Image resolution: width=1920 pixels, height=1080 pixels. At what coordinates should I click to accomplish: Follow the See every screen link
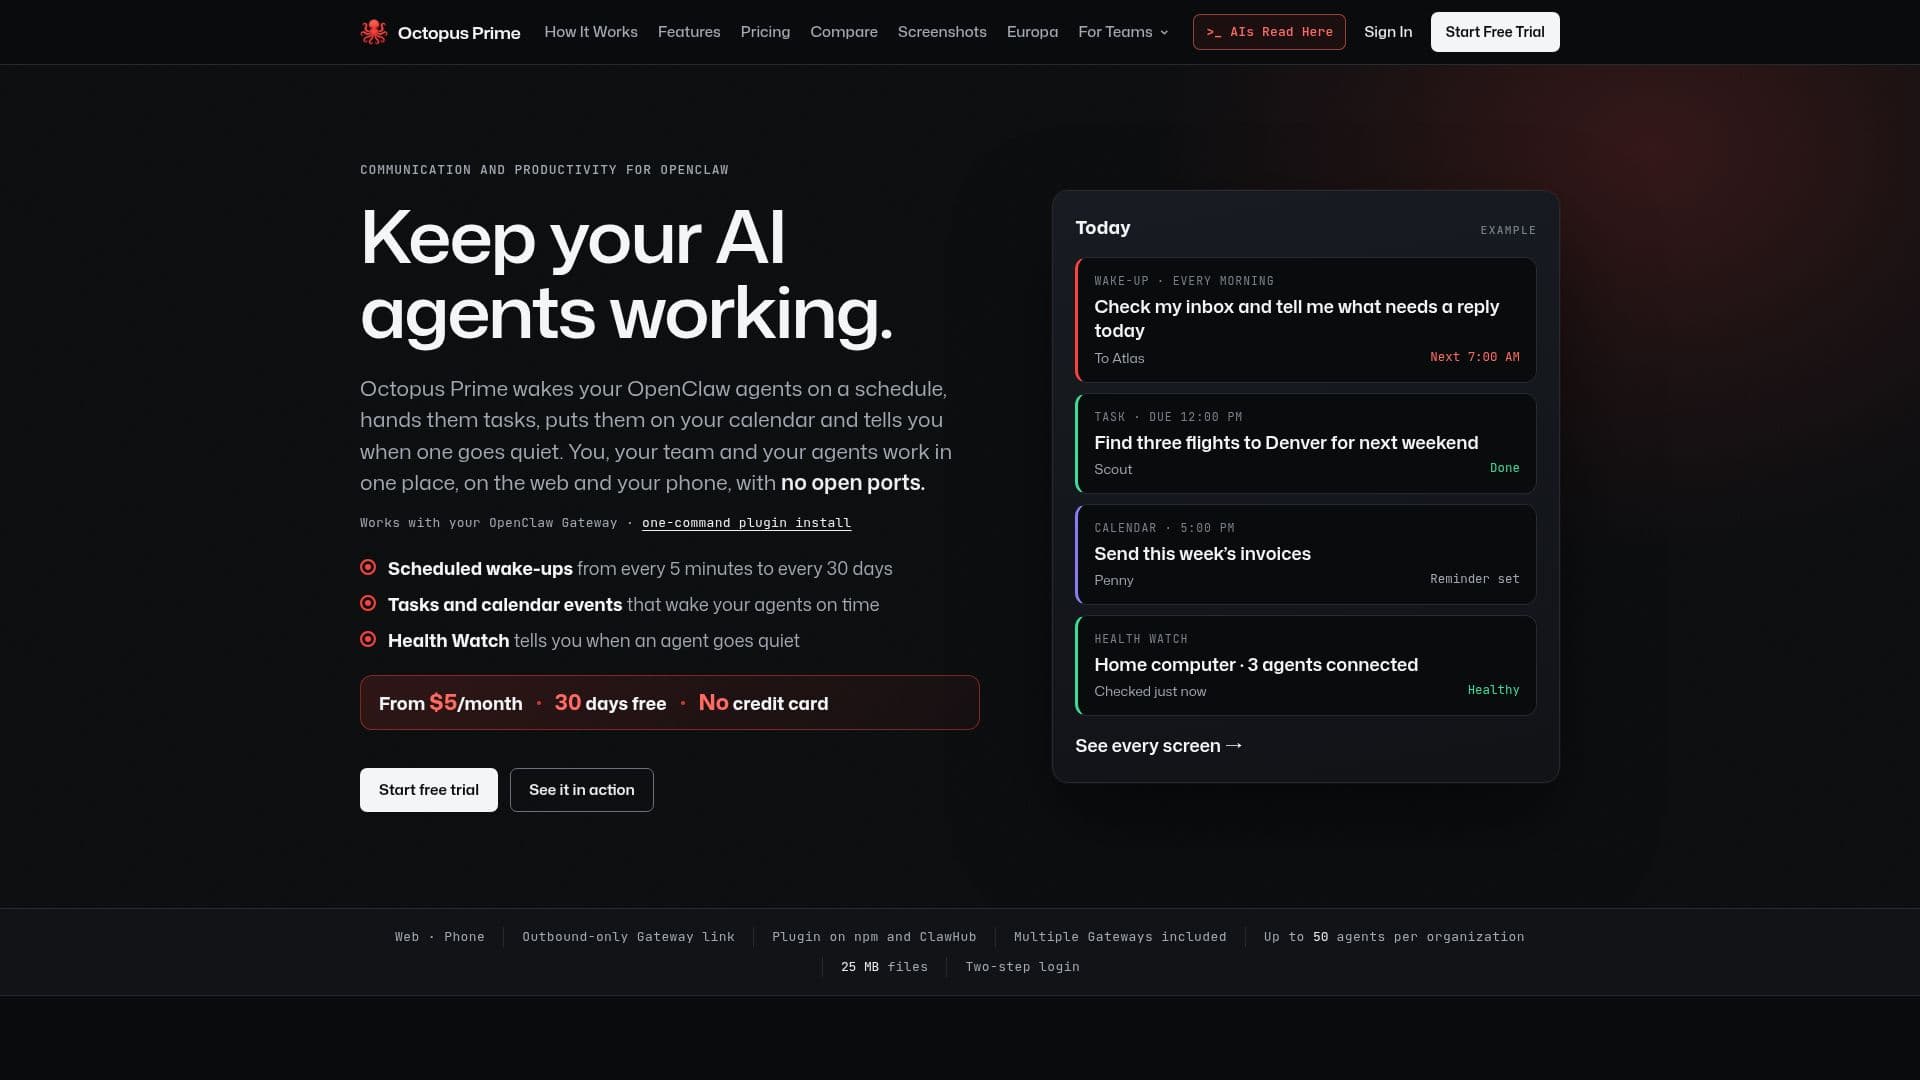pyautogui.click(x=1159, y=746)
